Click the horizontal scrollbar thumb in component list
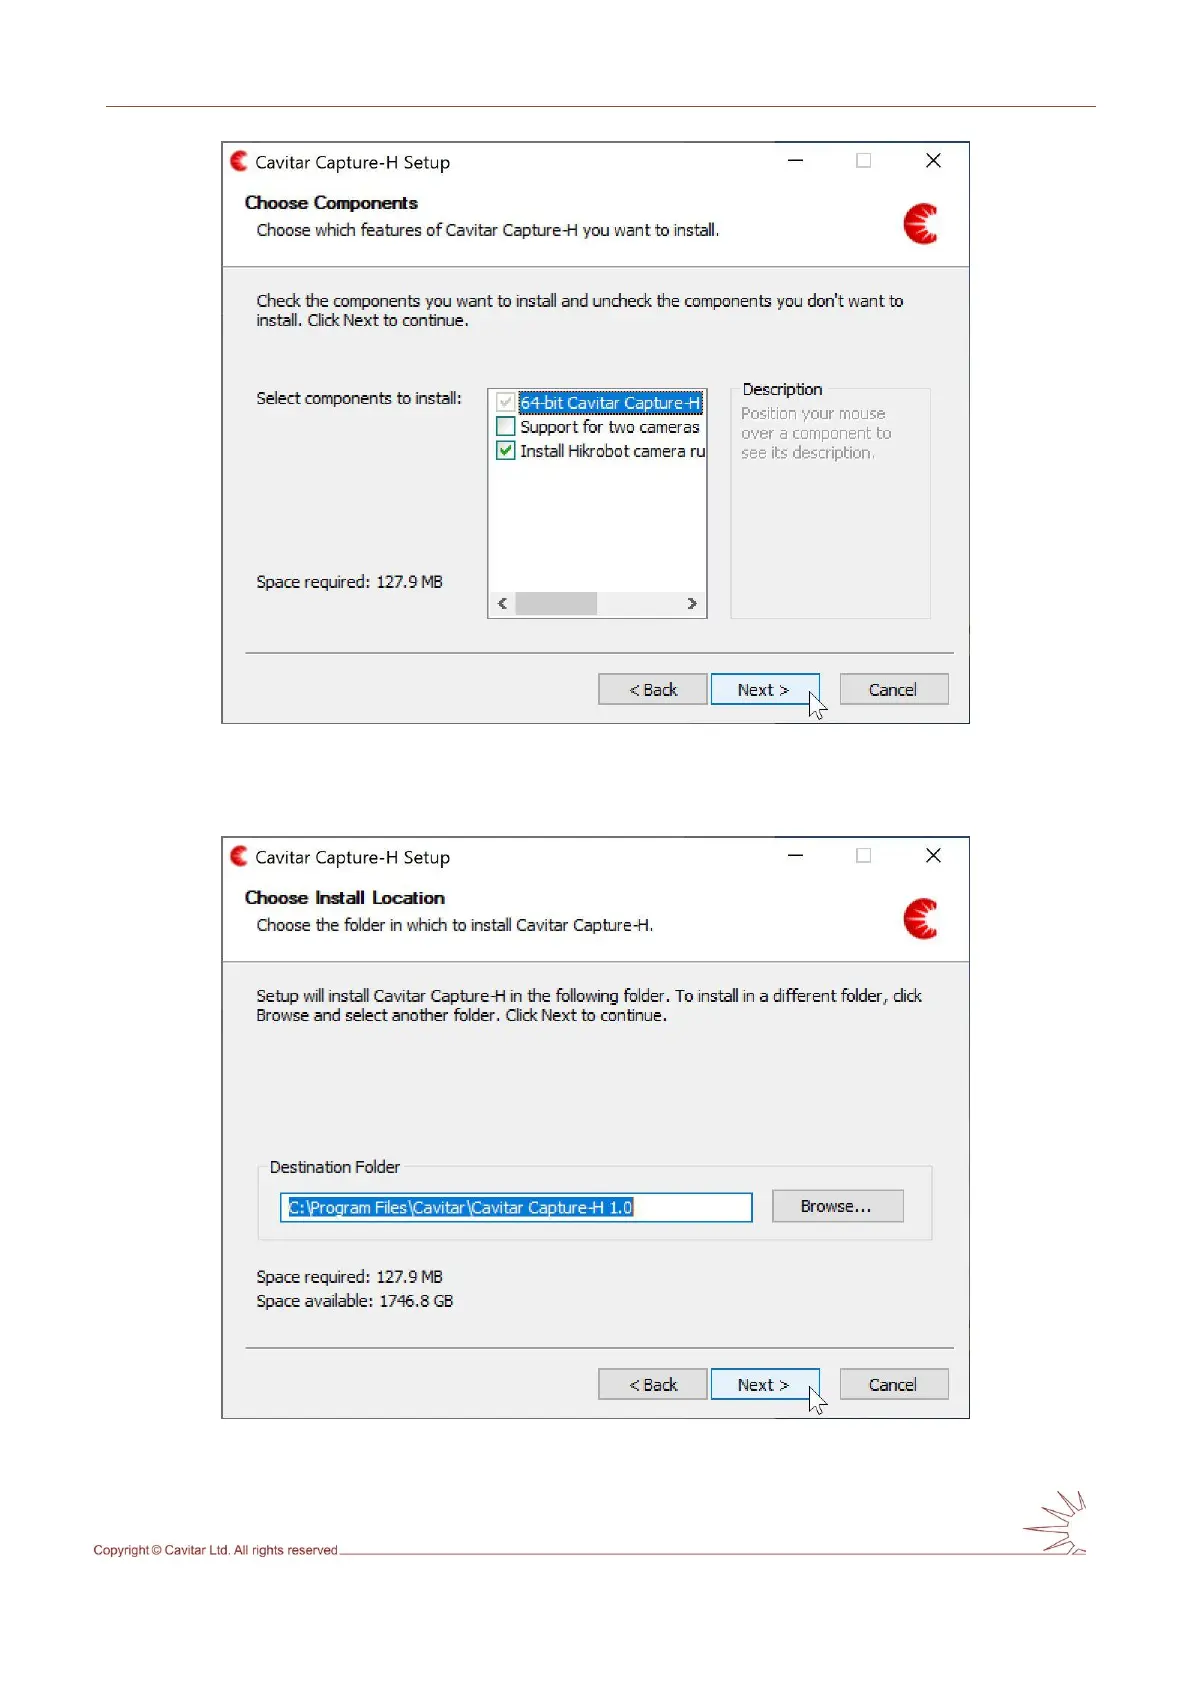This screenshot has width=1191, height=1684. (556, 603)
